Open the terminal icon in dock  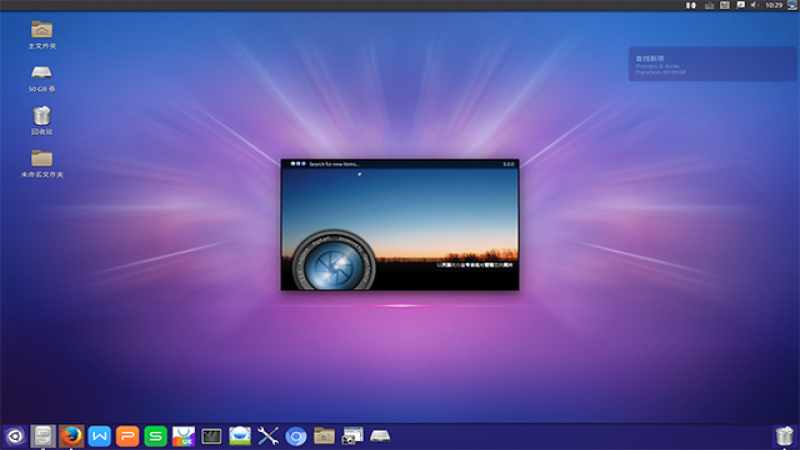(211, 436)
